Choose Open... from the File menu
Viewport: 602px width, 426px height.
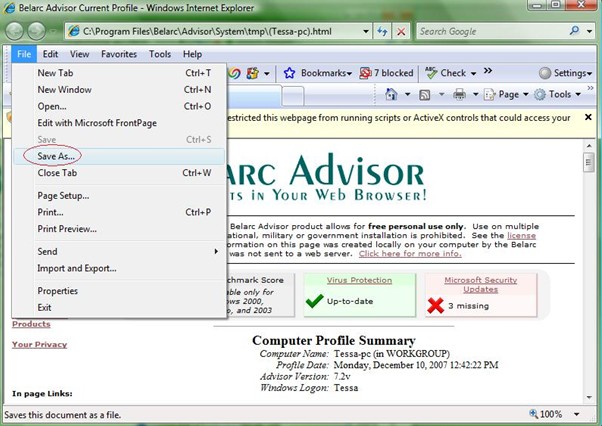pyautogui.click(x=119, y=106)
